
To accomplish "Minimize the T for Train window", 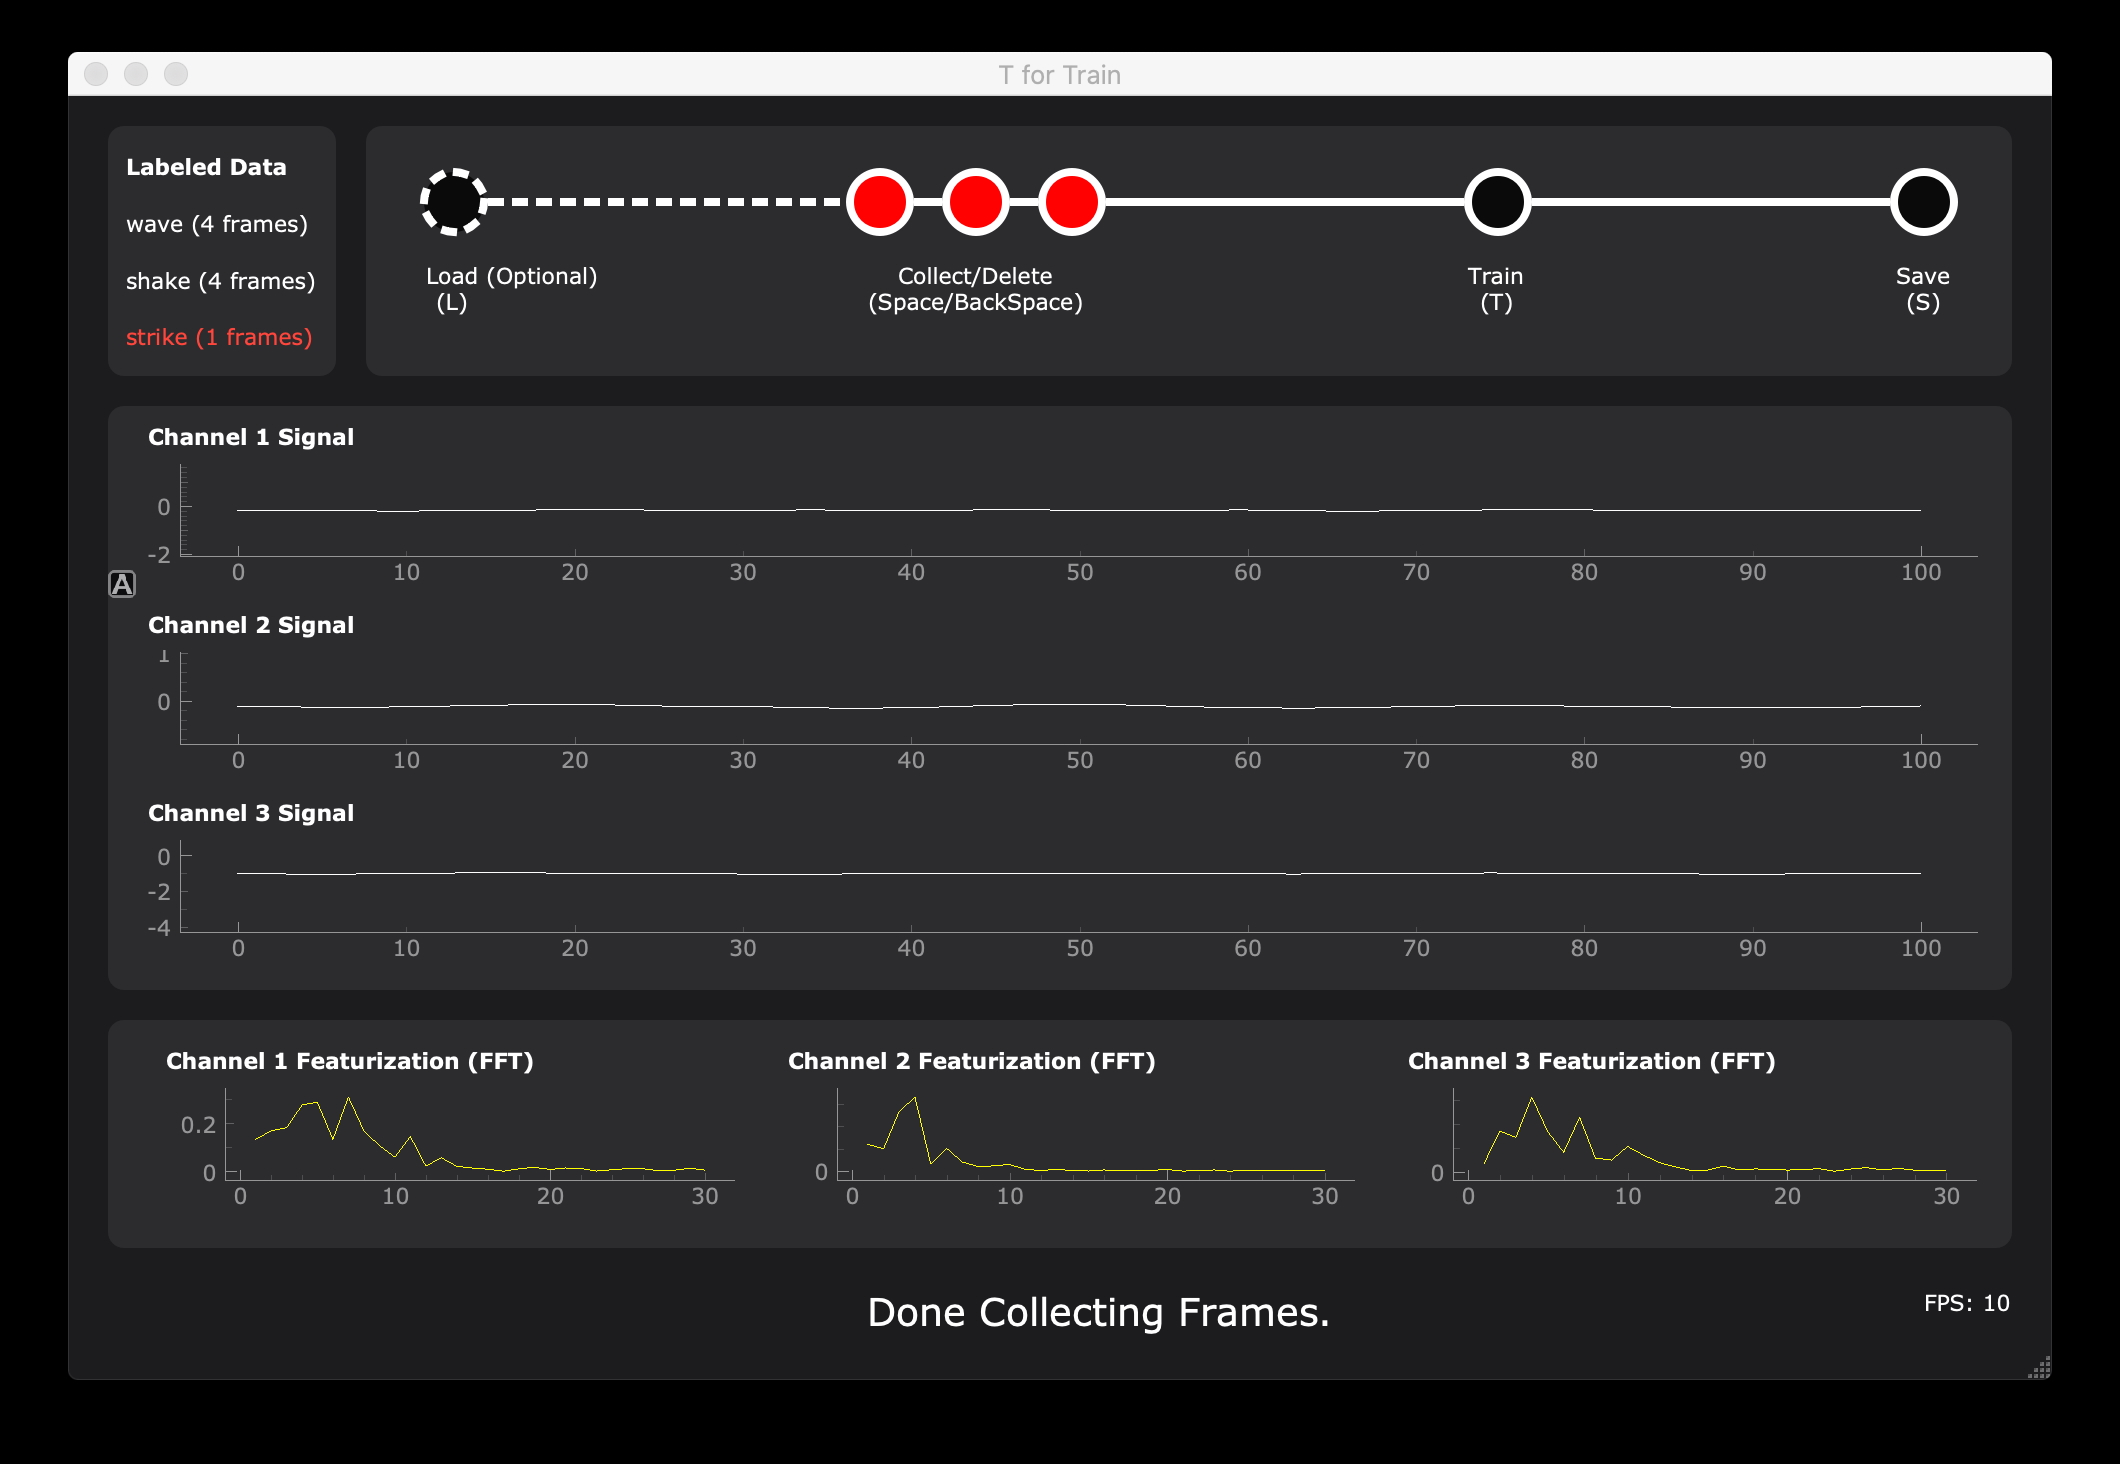I will pos(136,74).
